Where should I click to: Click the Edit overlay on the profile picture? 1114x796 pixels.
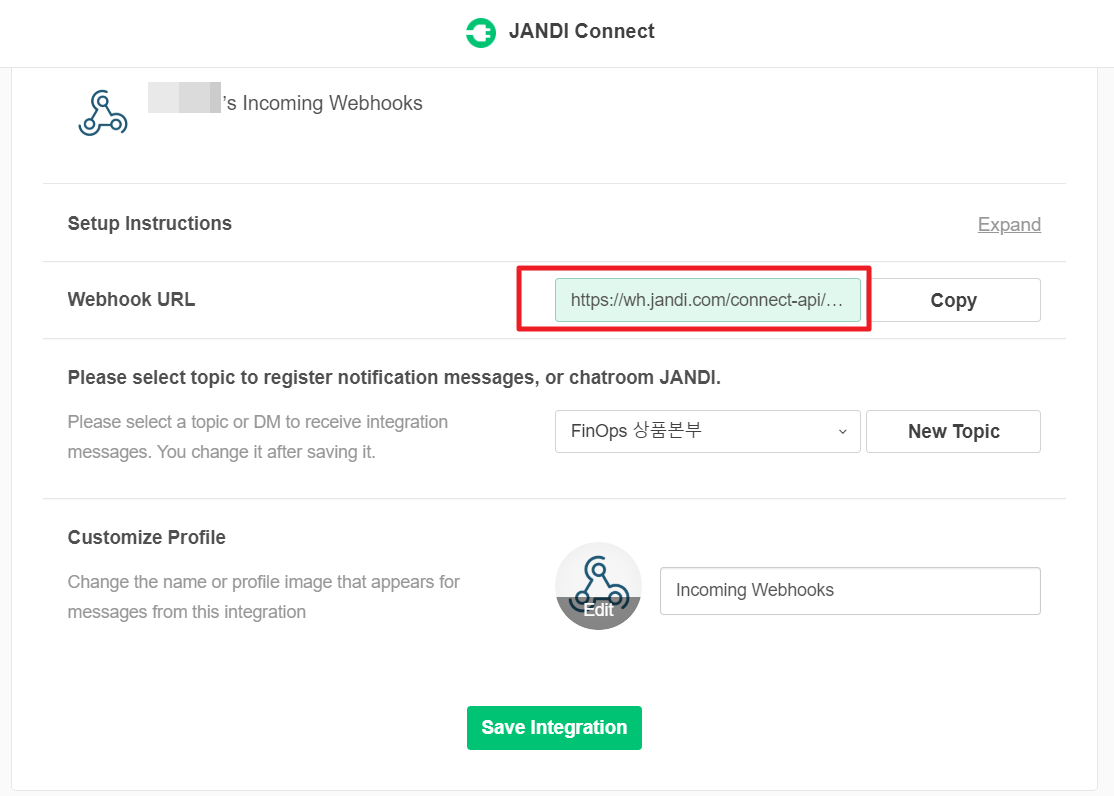point(598,612)
